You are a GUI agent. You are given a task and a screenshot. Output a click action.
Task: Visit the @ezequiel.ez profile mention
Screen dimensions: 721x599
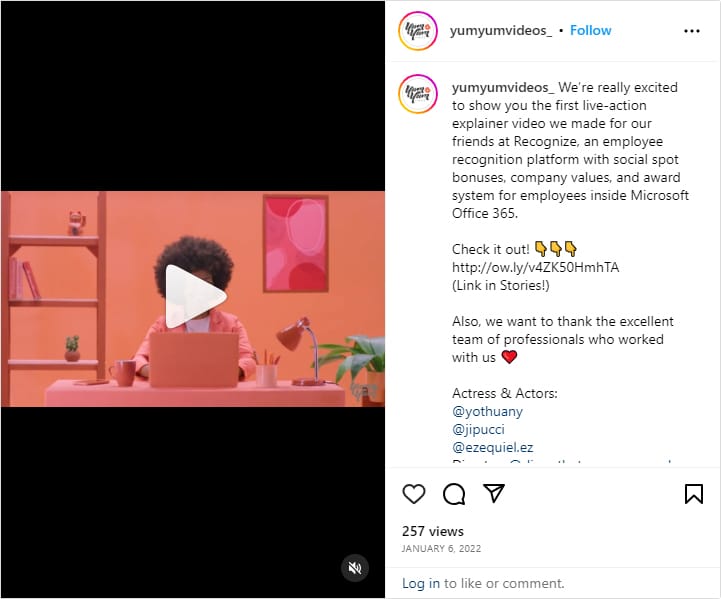[492, 447]
